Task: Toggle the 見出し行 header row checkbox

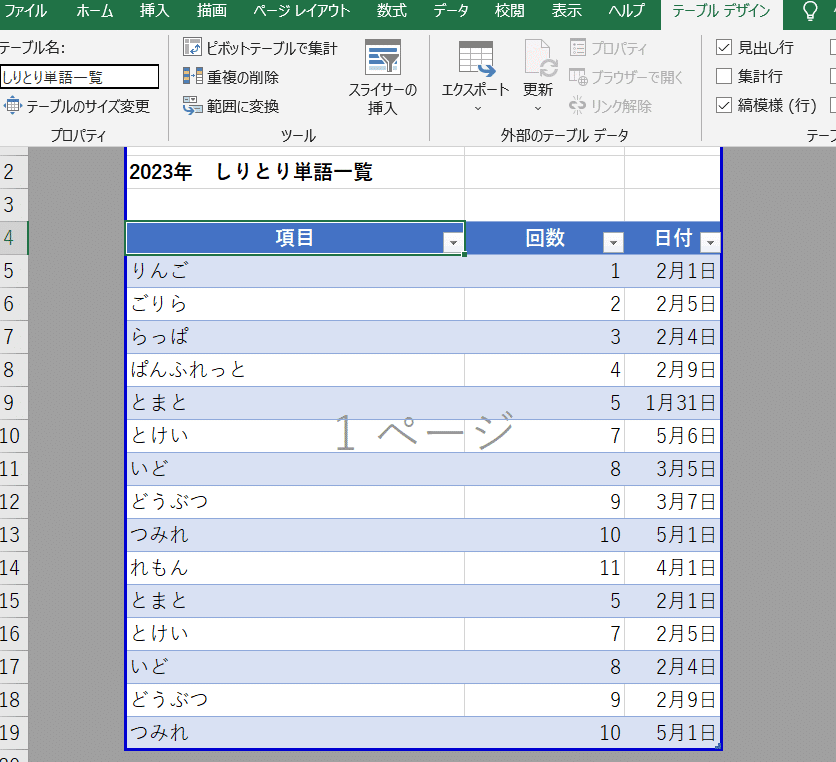Action: [x=724, y=47]
